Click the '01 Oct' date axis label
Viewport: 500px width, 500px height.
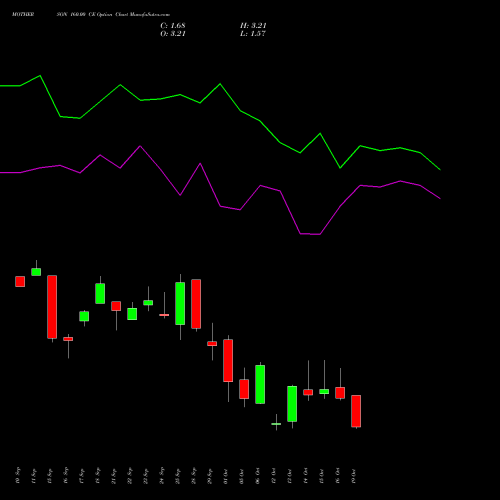pos(226,476)
